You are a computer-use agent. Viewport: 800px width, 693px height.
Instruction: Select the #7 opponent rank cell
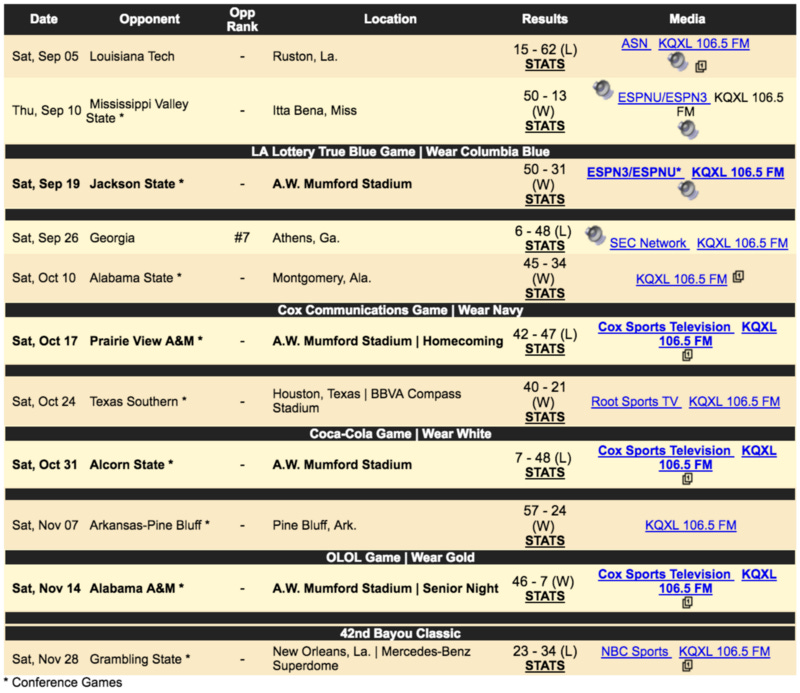click(242, 238)
